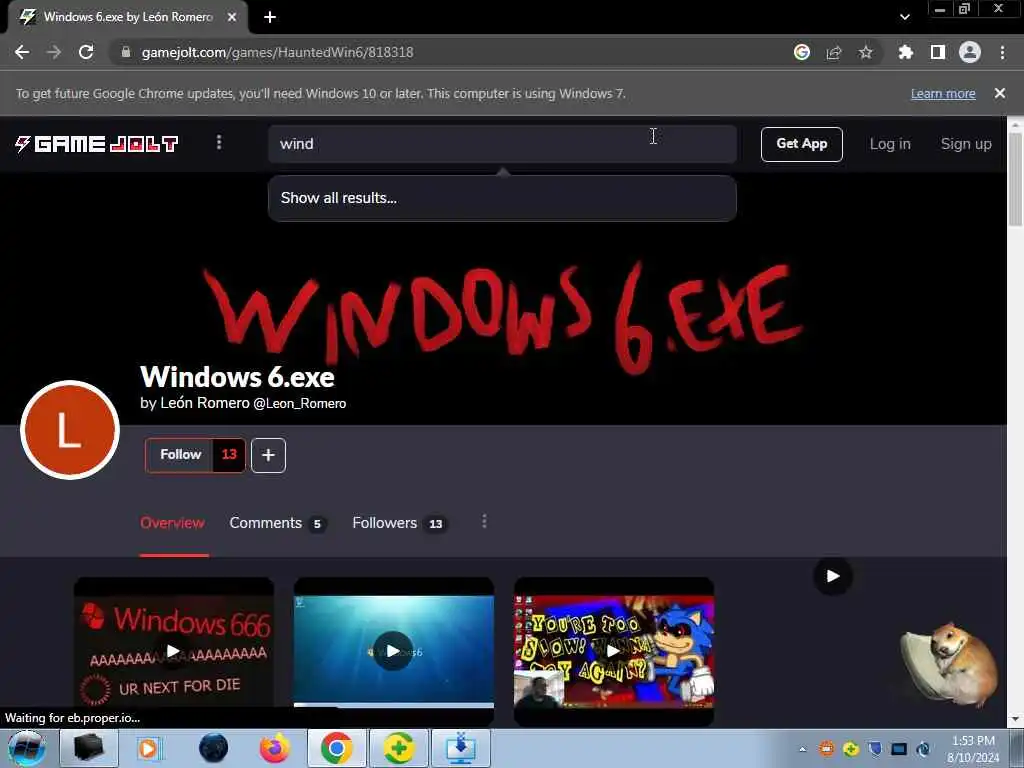Image resolution: width=1024 pixels, height=768 pixels.
Task: Expand the tab search chevron
Action: point(904,17)
